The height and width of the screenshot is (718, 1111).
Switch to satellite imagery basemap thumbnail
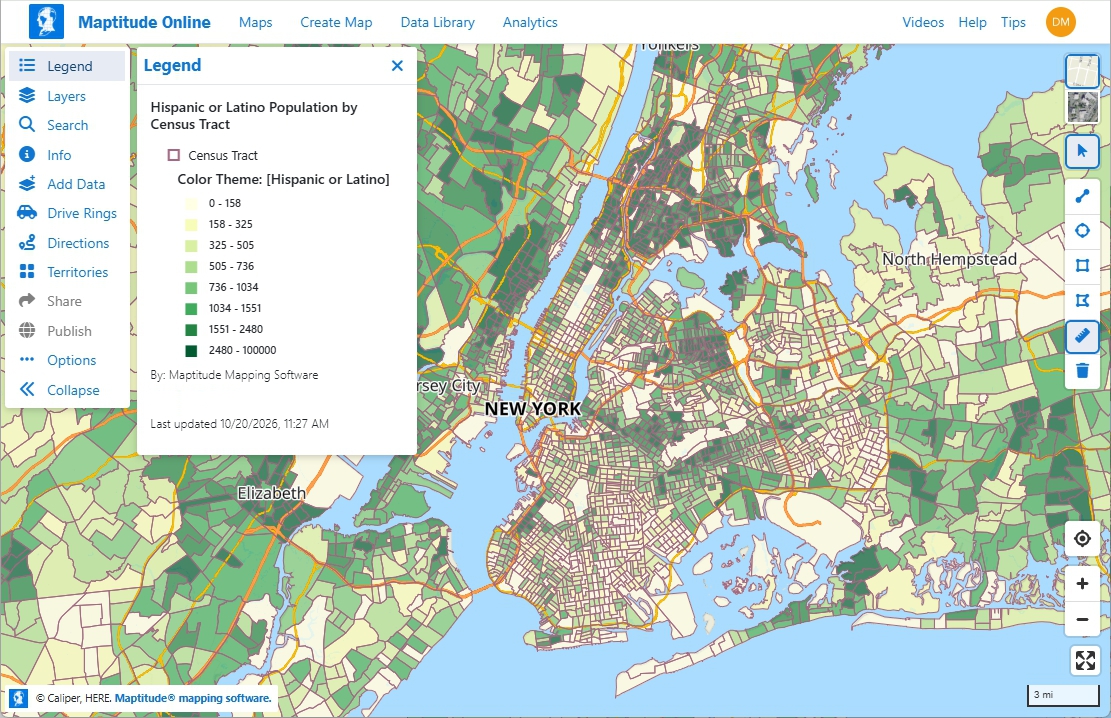point(1083,107)
